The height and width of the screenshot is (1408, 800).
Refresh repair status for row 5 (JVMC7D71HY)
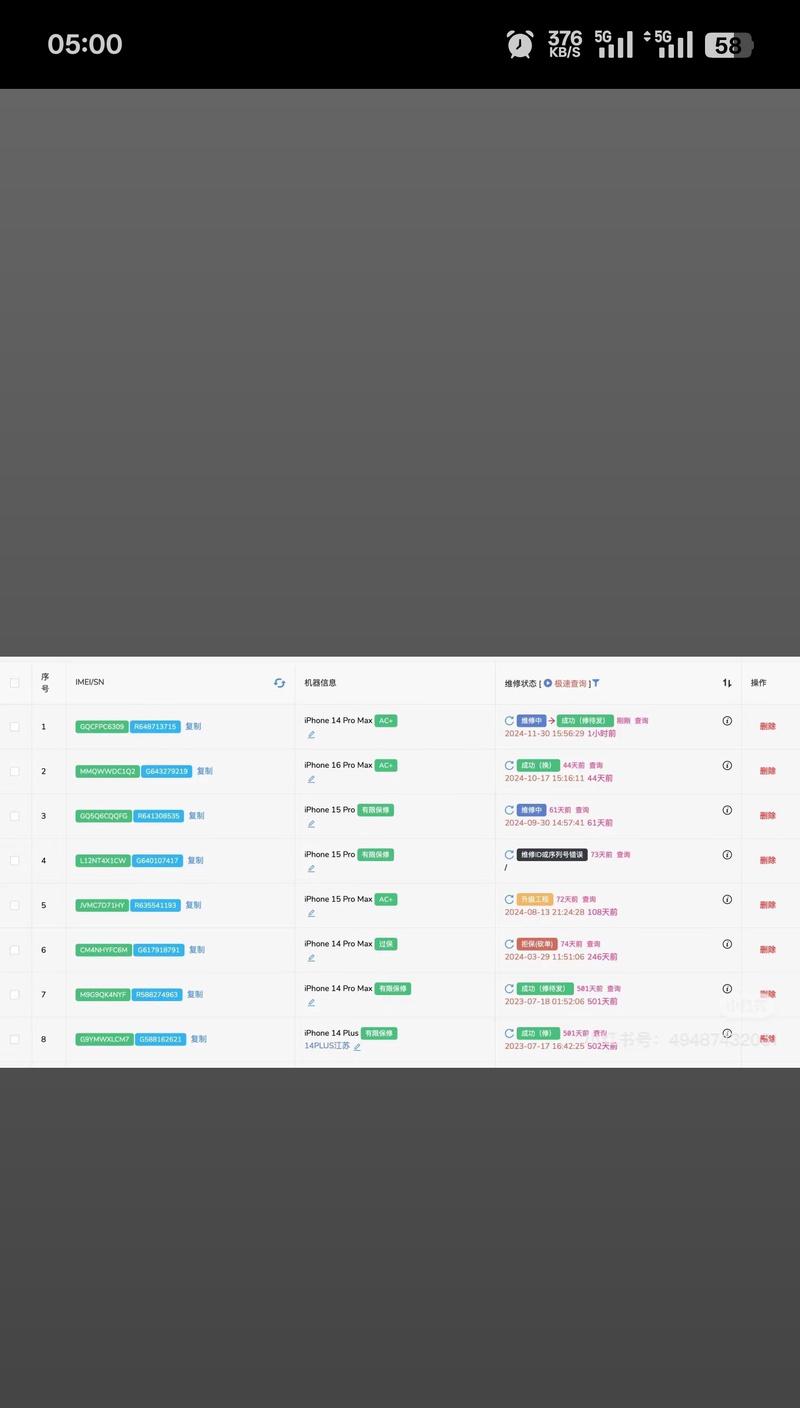(509, 900)
